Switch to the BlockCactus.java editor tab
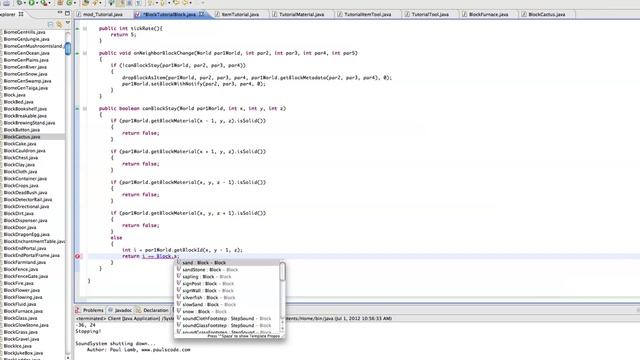The width and height of the screenshot is (640, 360). click(x=547, y=14)
